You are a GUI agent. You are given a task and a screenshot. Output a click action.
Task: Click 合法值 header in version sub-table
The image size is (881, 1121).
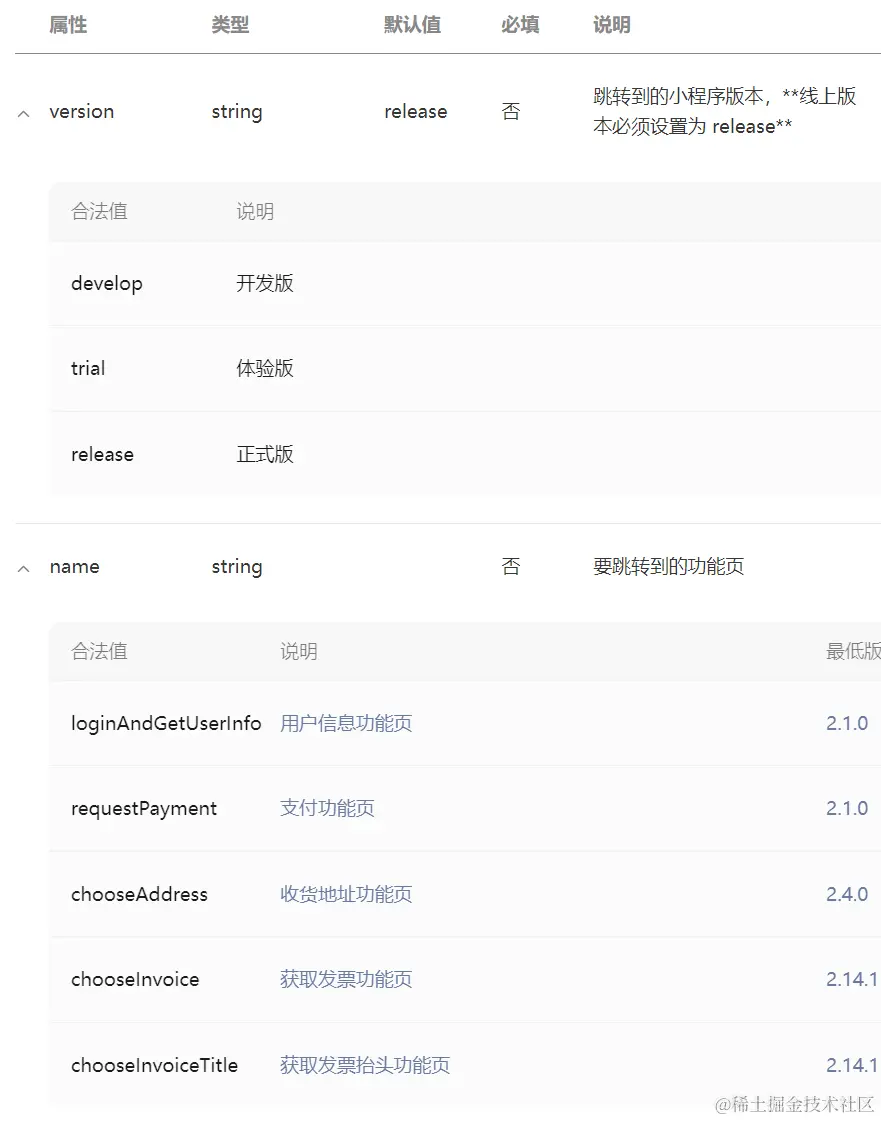click(99, 211)
